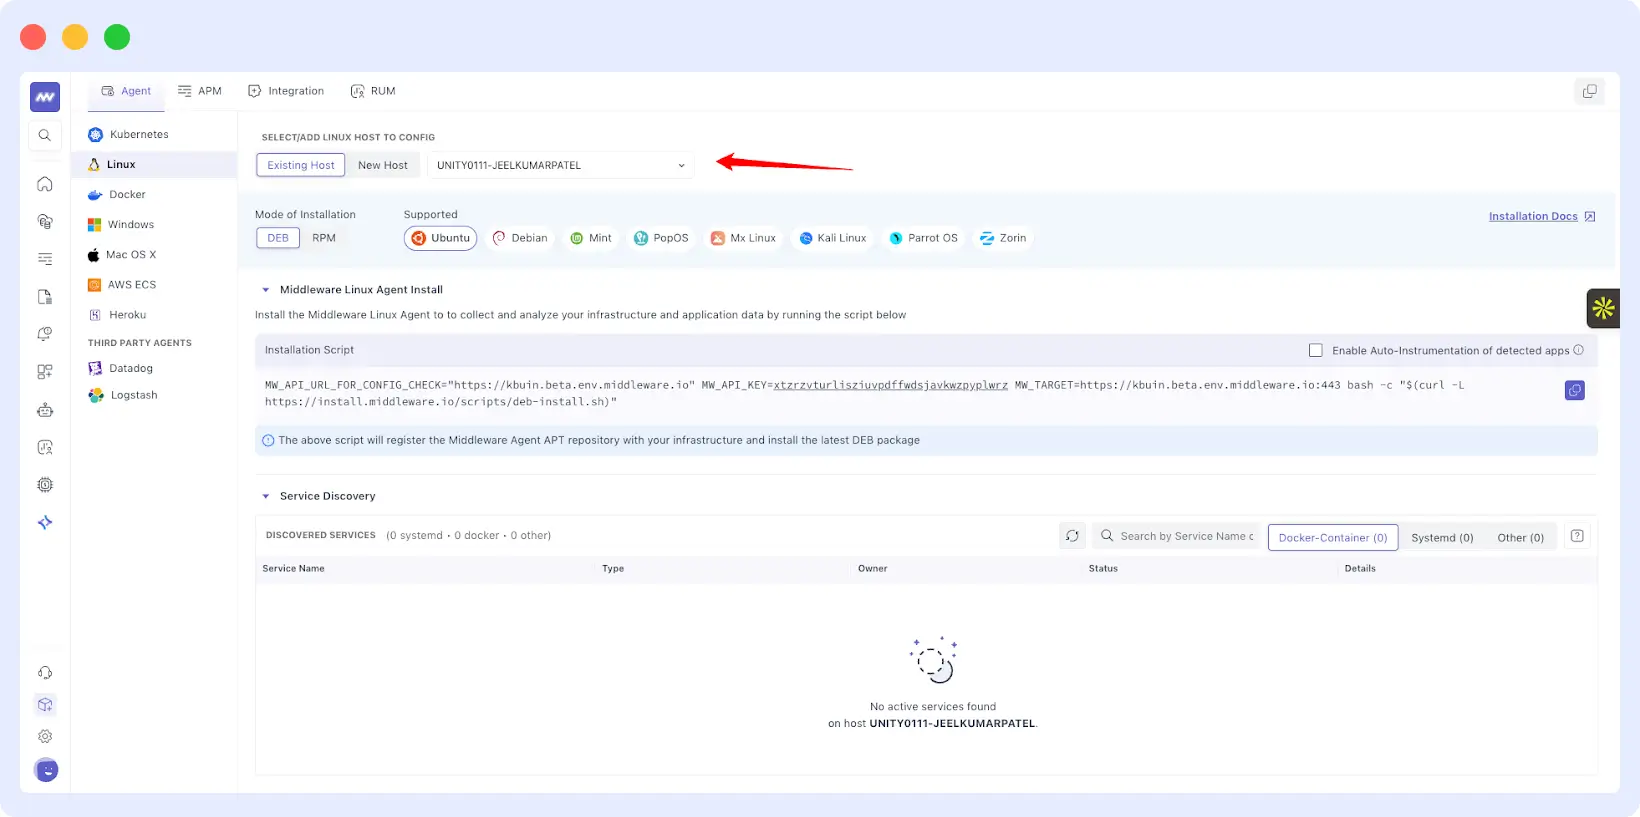The image size is (1640, 817).
Task: Open the home icon in sidebar
Action: point(45,184)
